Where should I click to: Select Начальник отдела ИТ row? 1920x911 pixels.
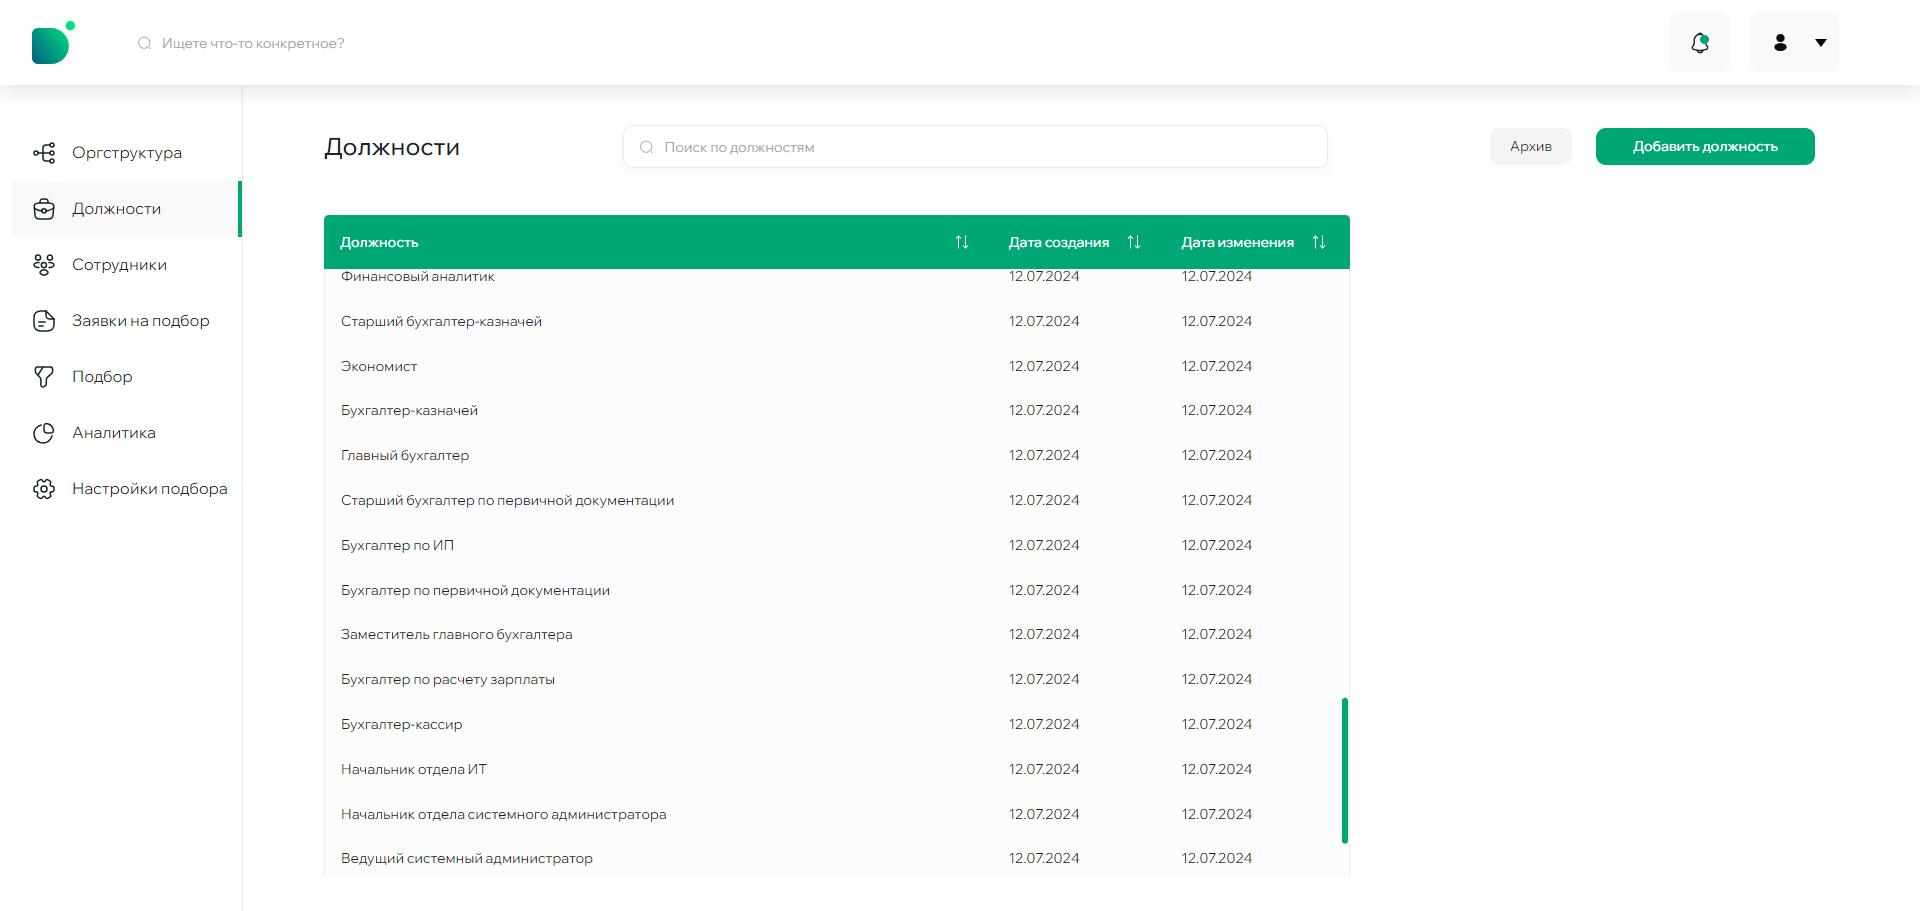point(836,769)
